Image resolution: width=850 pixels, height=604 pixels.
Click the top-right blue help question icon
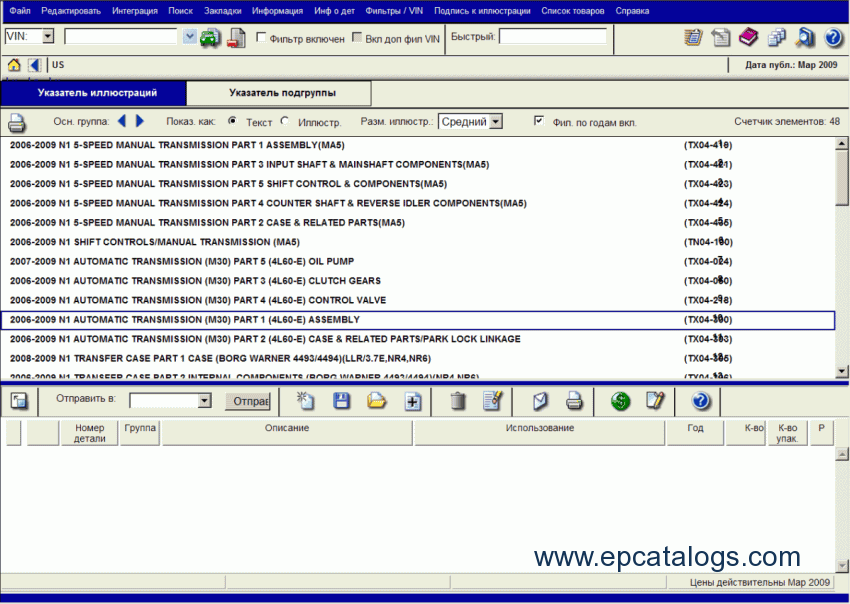click(833, 38)
